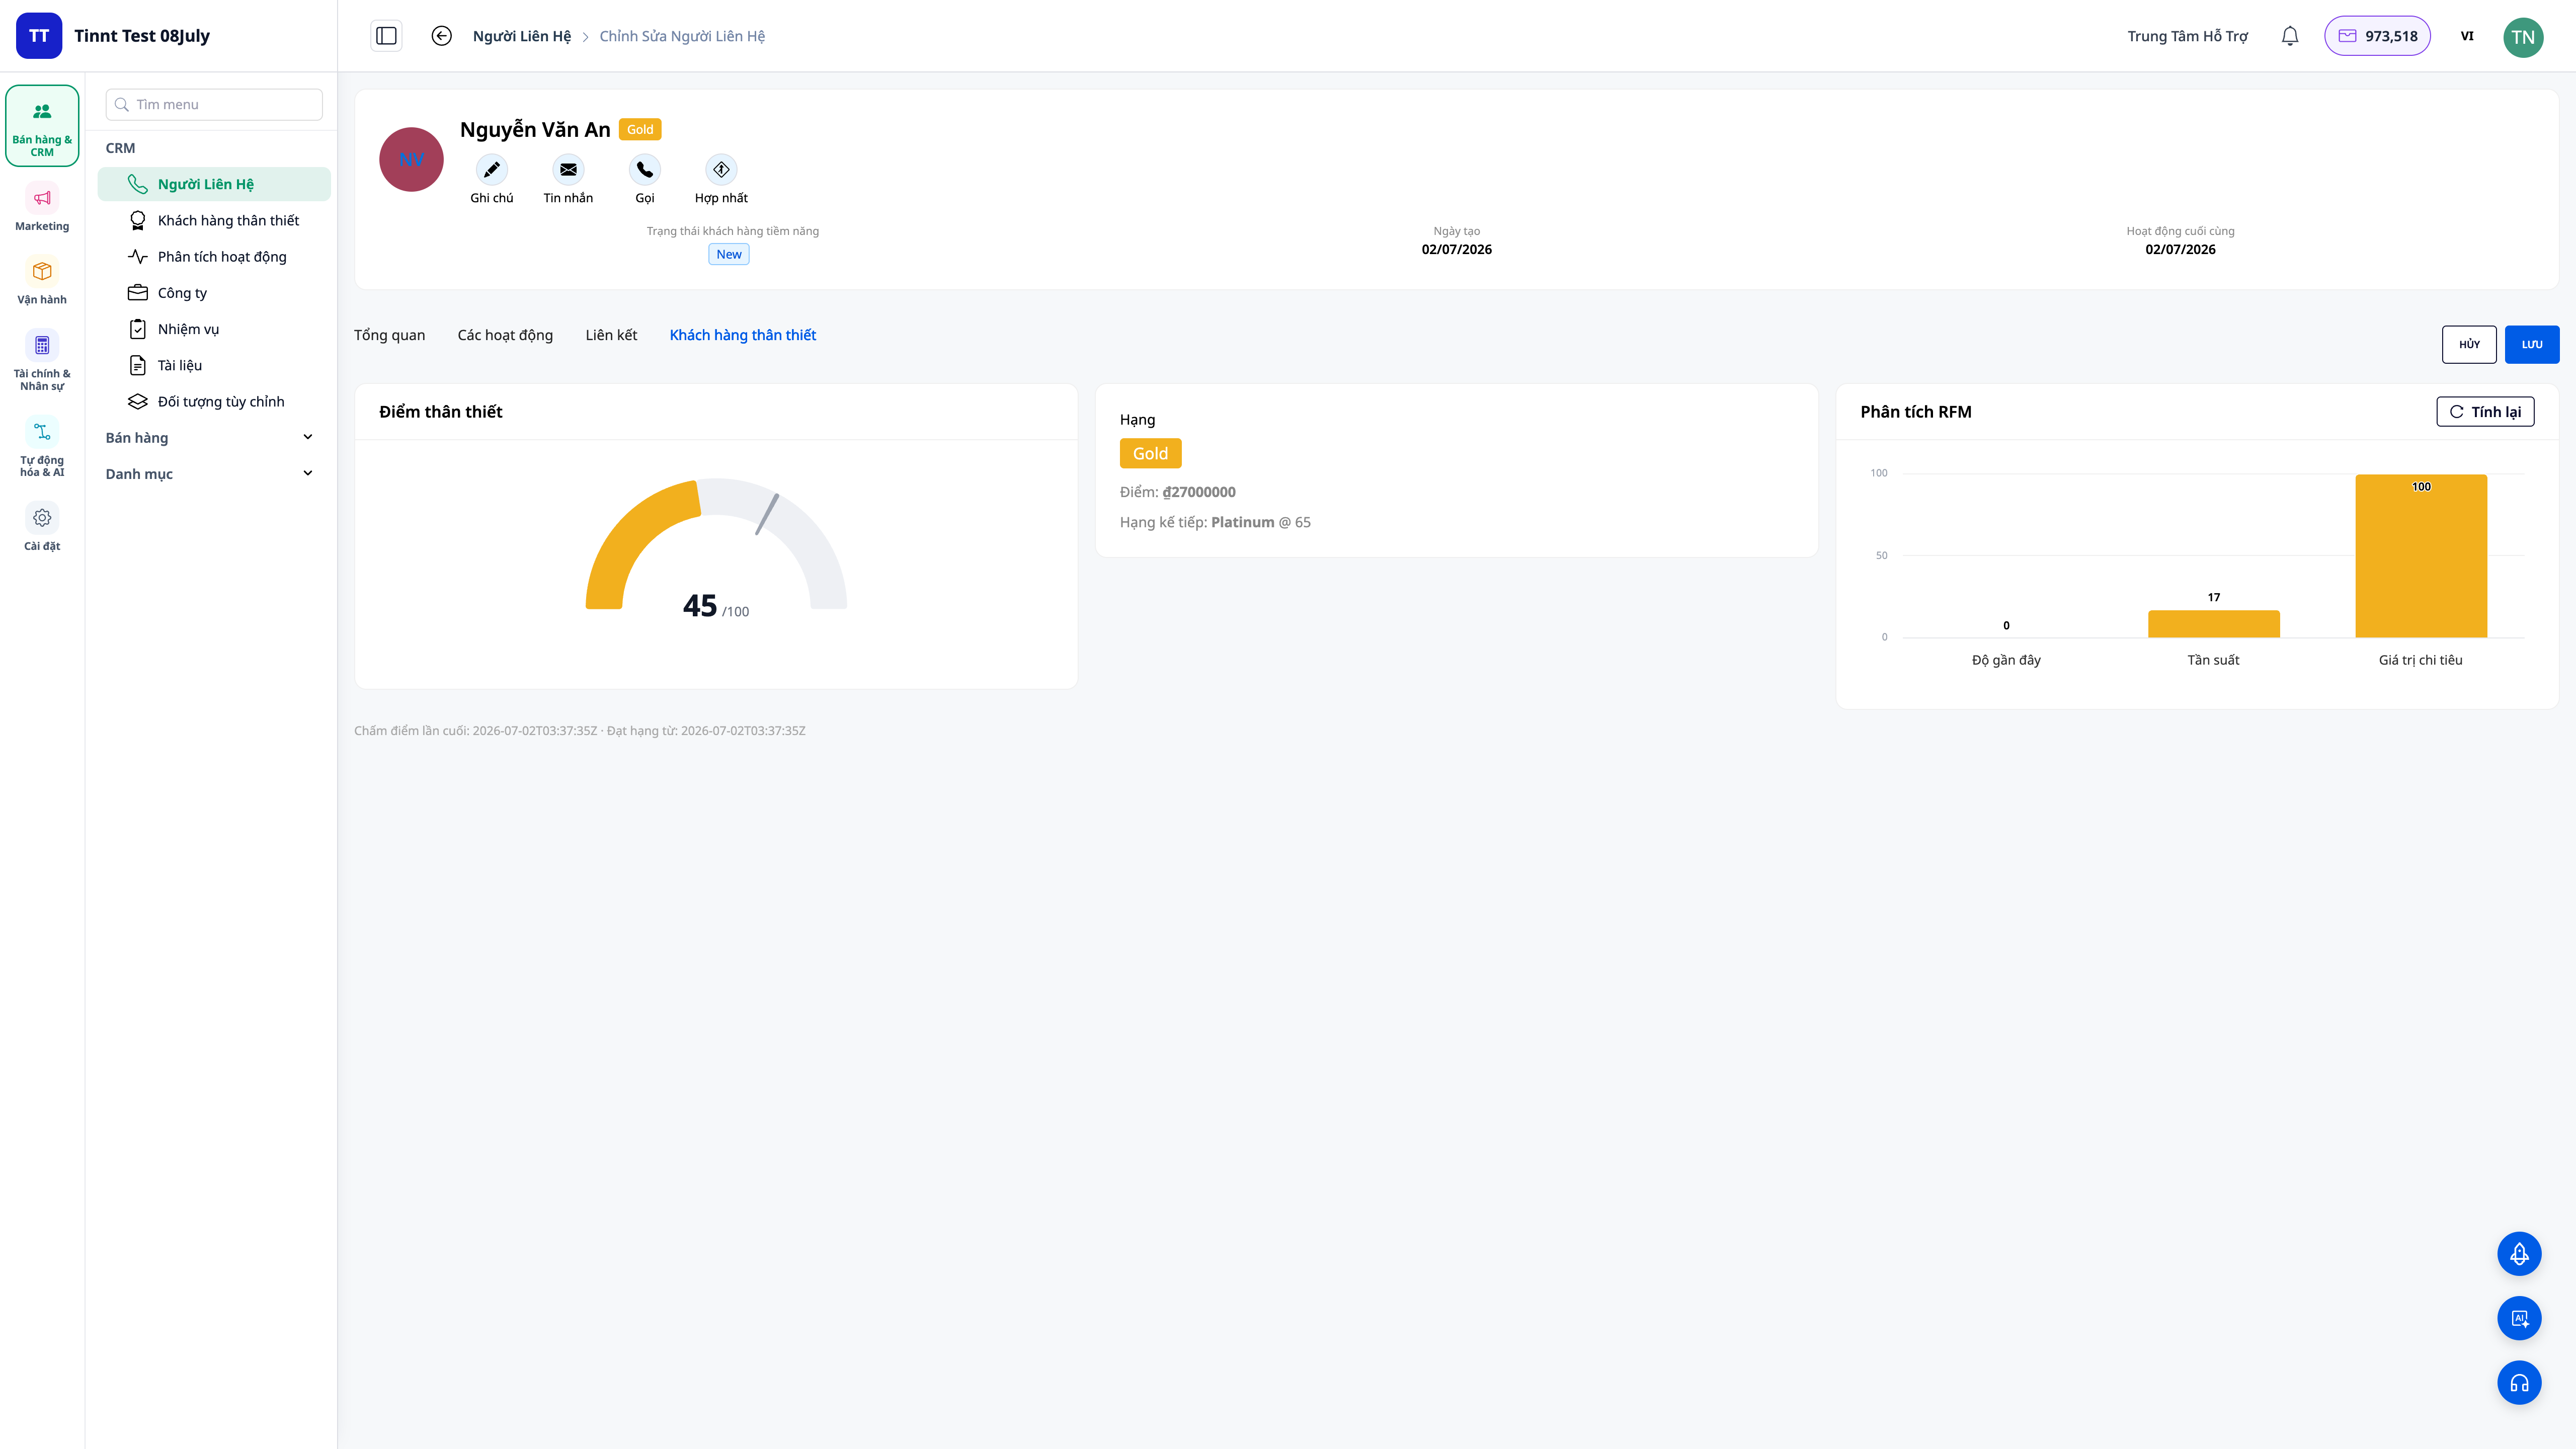The width and height of the screenshot is (2576, 1449).
Task: Click the Gold rank tag under Hạng
Action: tap(1150, 453)
